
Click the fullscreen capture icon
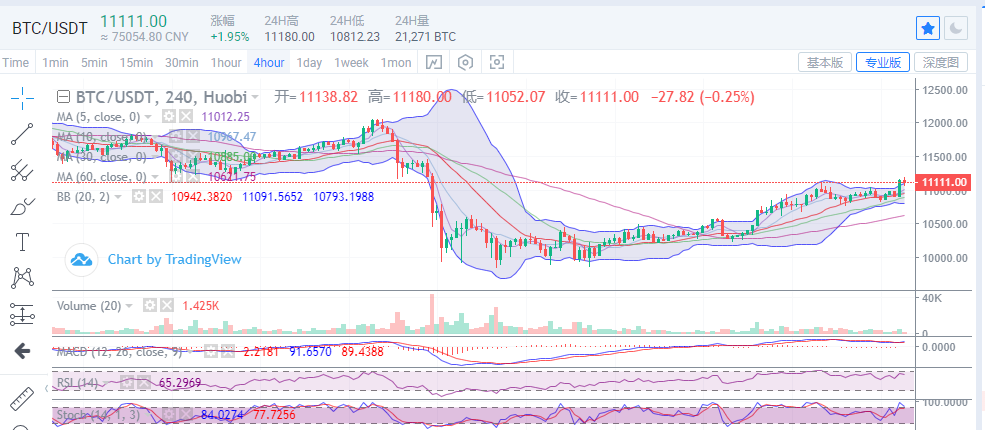pyautogui.click(x=497, y=62)
